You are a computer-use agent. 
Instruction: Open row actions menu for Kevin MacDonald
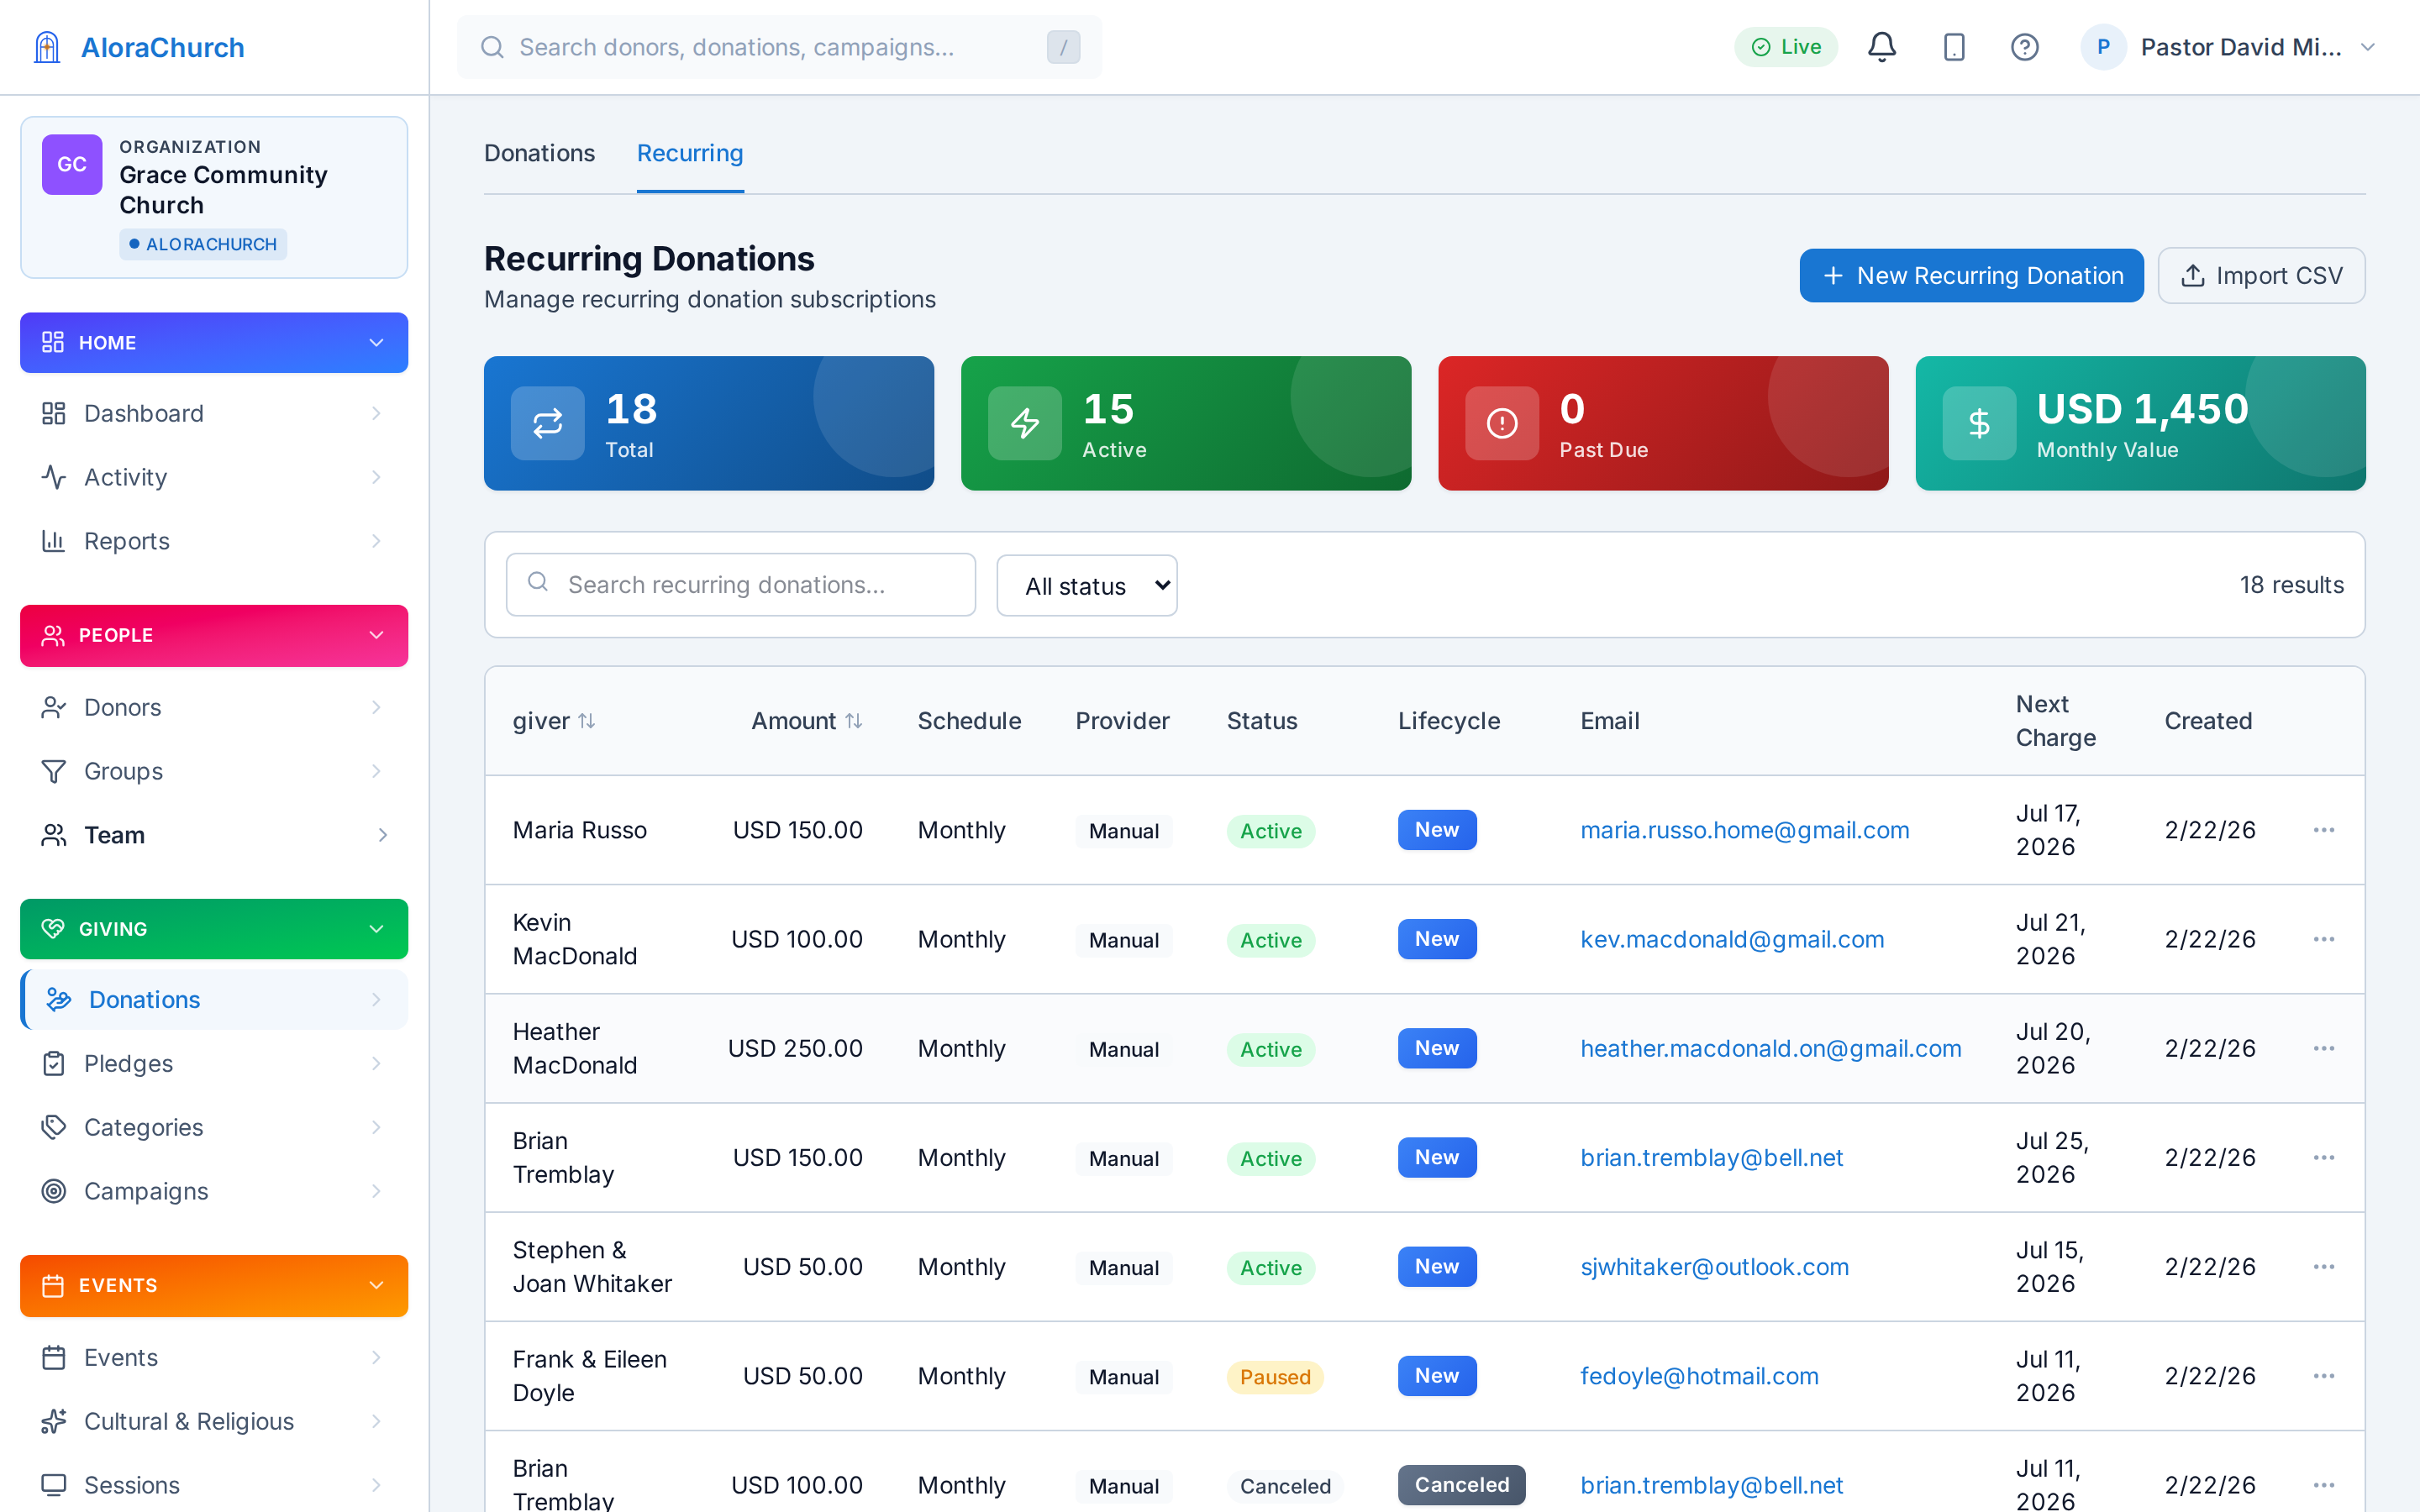point(2324,939)
